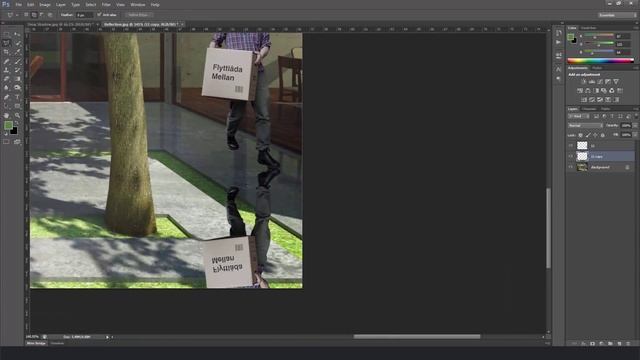Viewport: 640px width, 360px height.
Task: Toggle lock position
Action: coord(596,135)
